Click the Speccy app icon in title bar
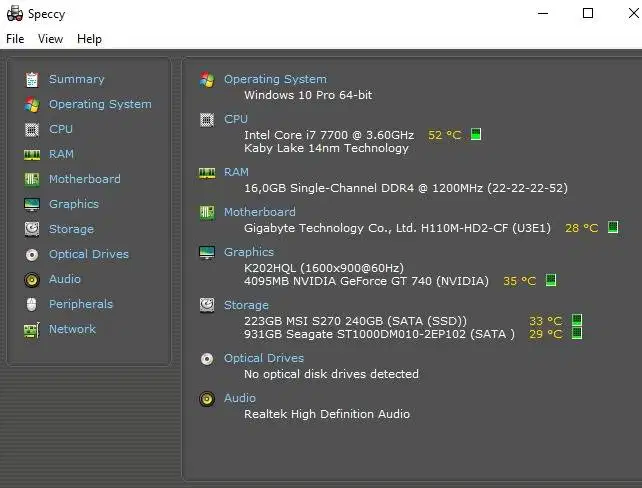 15,14
